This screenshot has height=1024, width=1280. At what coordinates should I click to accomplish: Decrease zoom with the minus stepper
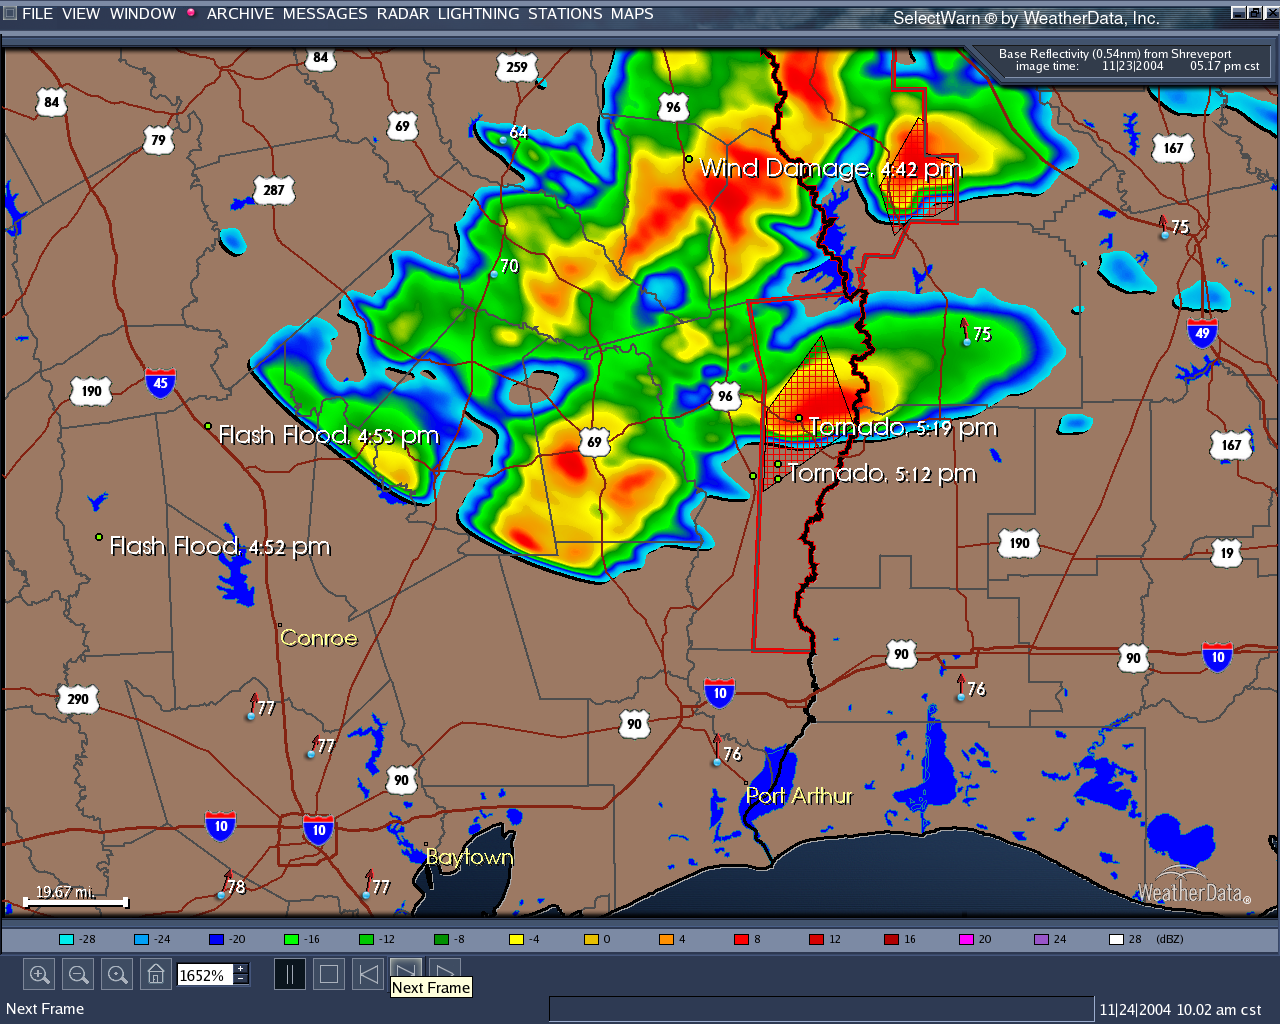coord(240,979)
